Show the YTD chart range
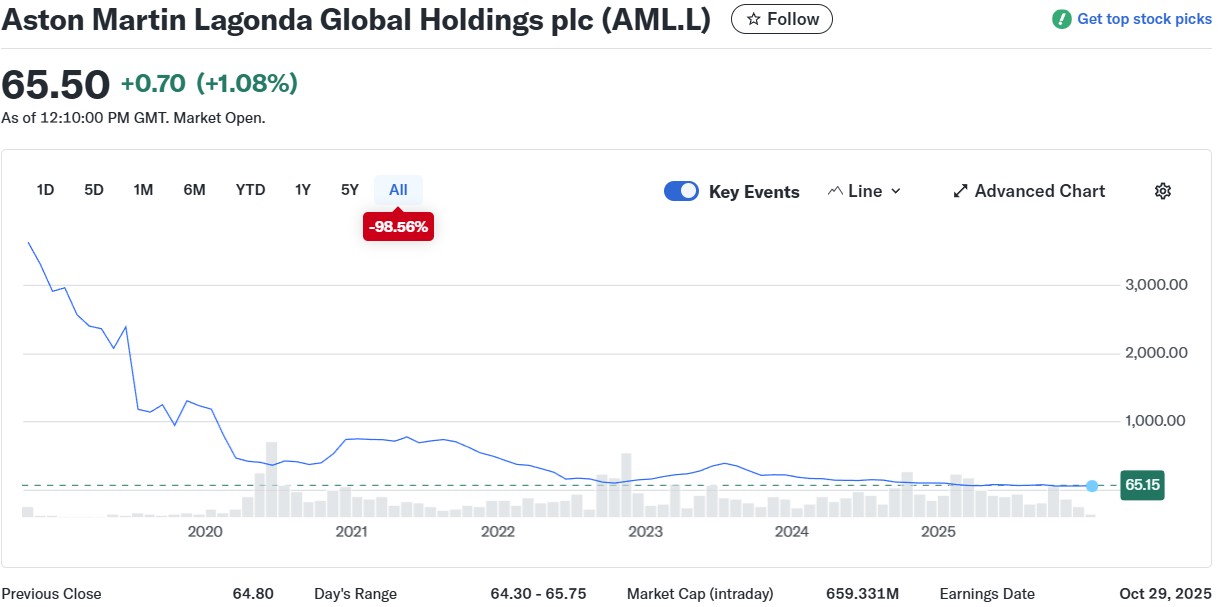The image size is (1218, 607). pyautogui.click(x=250, y=190)
